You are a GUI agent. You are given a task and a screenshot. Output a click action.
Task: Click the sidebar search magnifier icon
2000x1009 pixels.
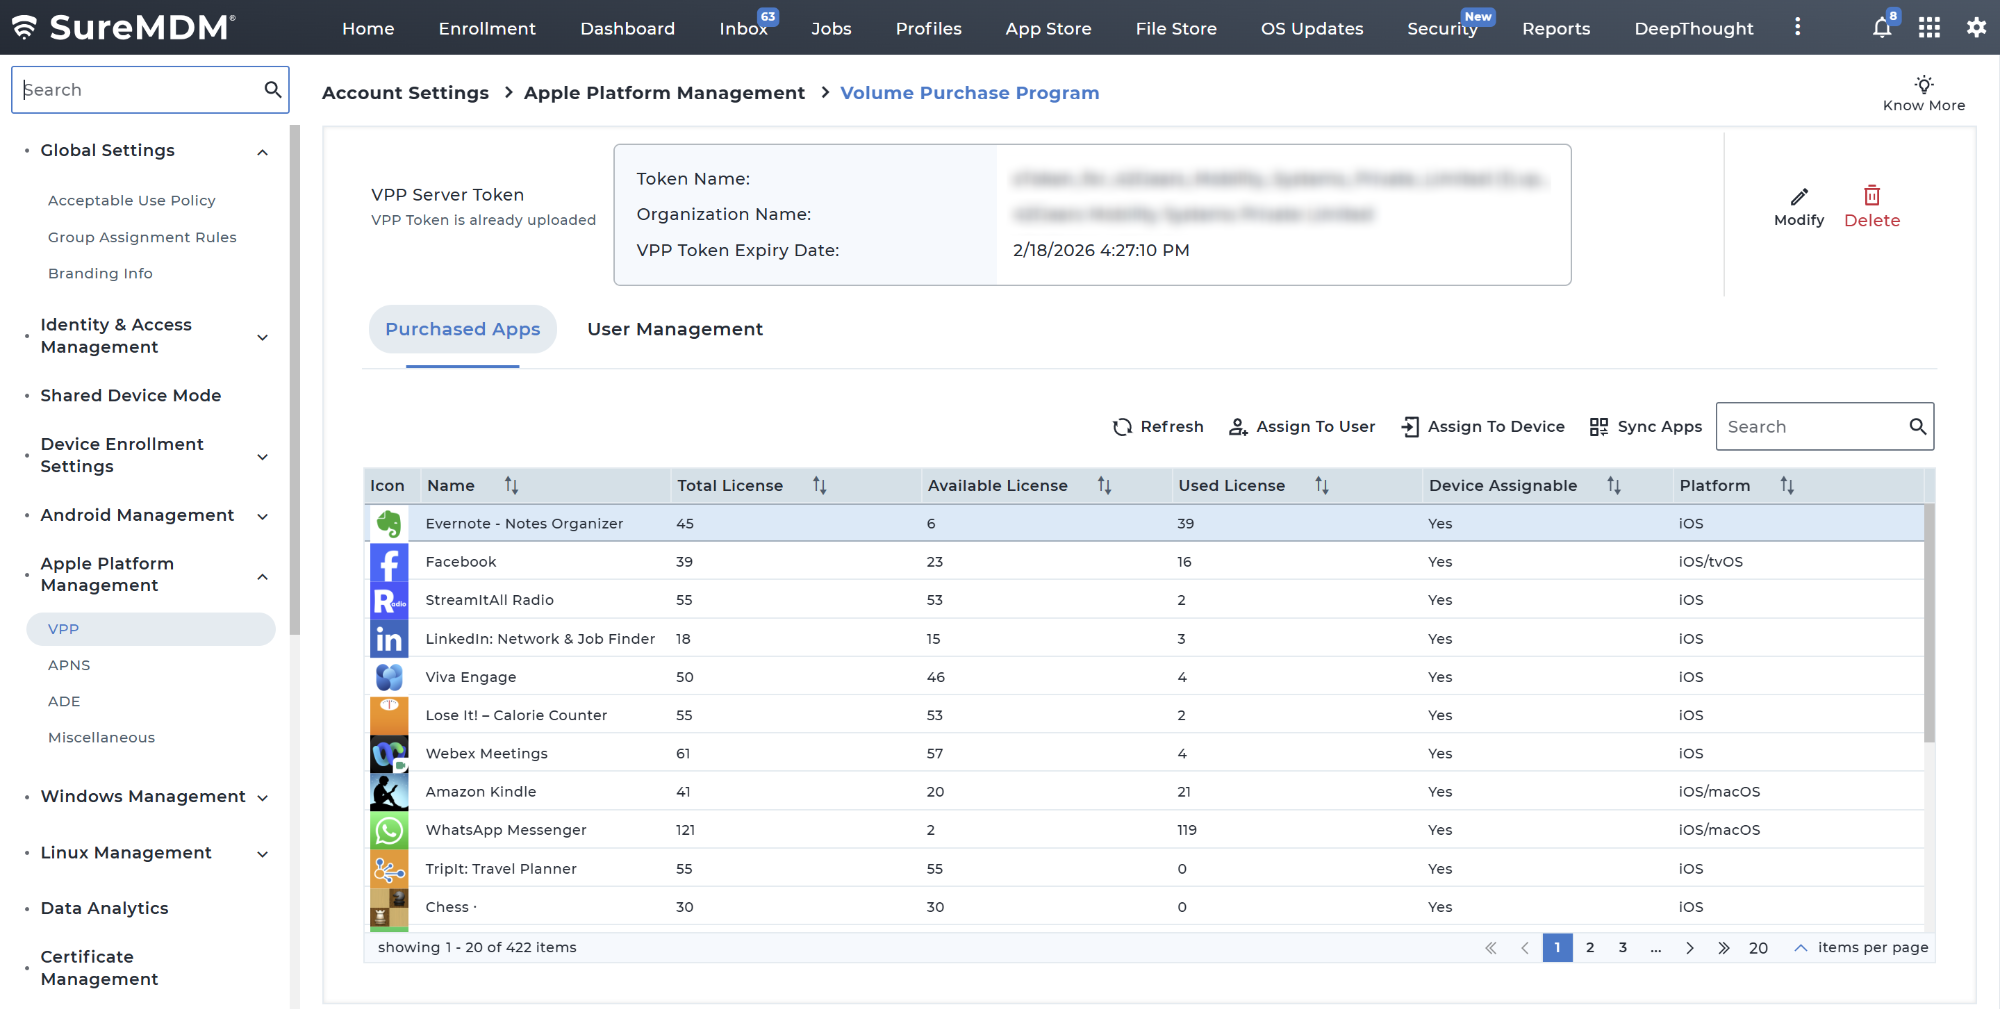[272, 89]
